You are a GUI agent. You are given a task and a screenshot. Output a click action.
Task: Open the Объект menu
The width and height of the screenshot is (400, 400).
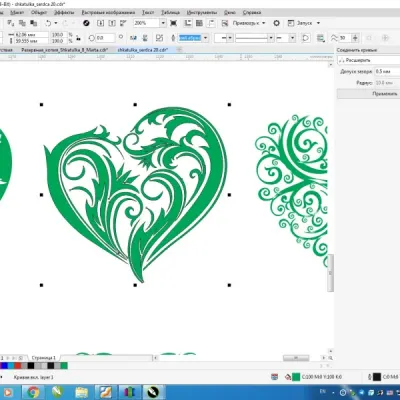[39, 13]
